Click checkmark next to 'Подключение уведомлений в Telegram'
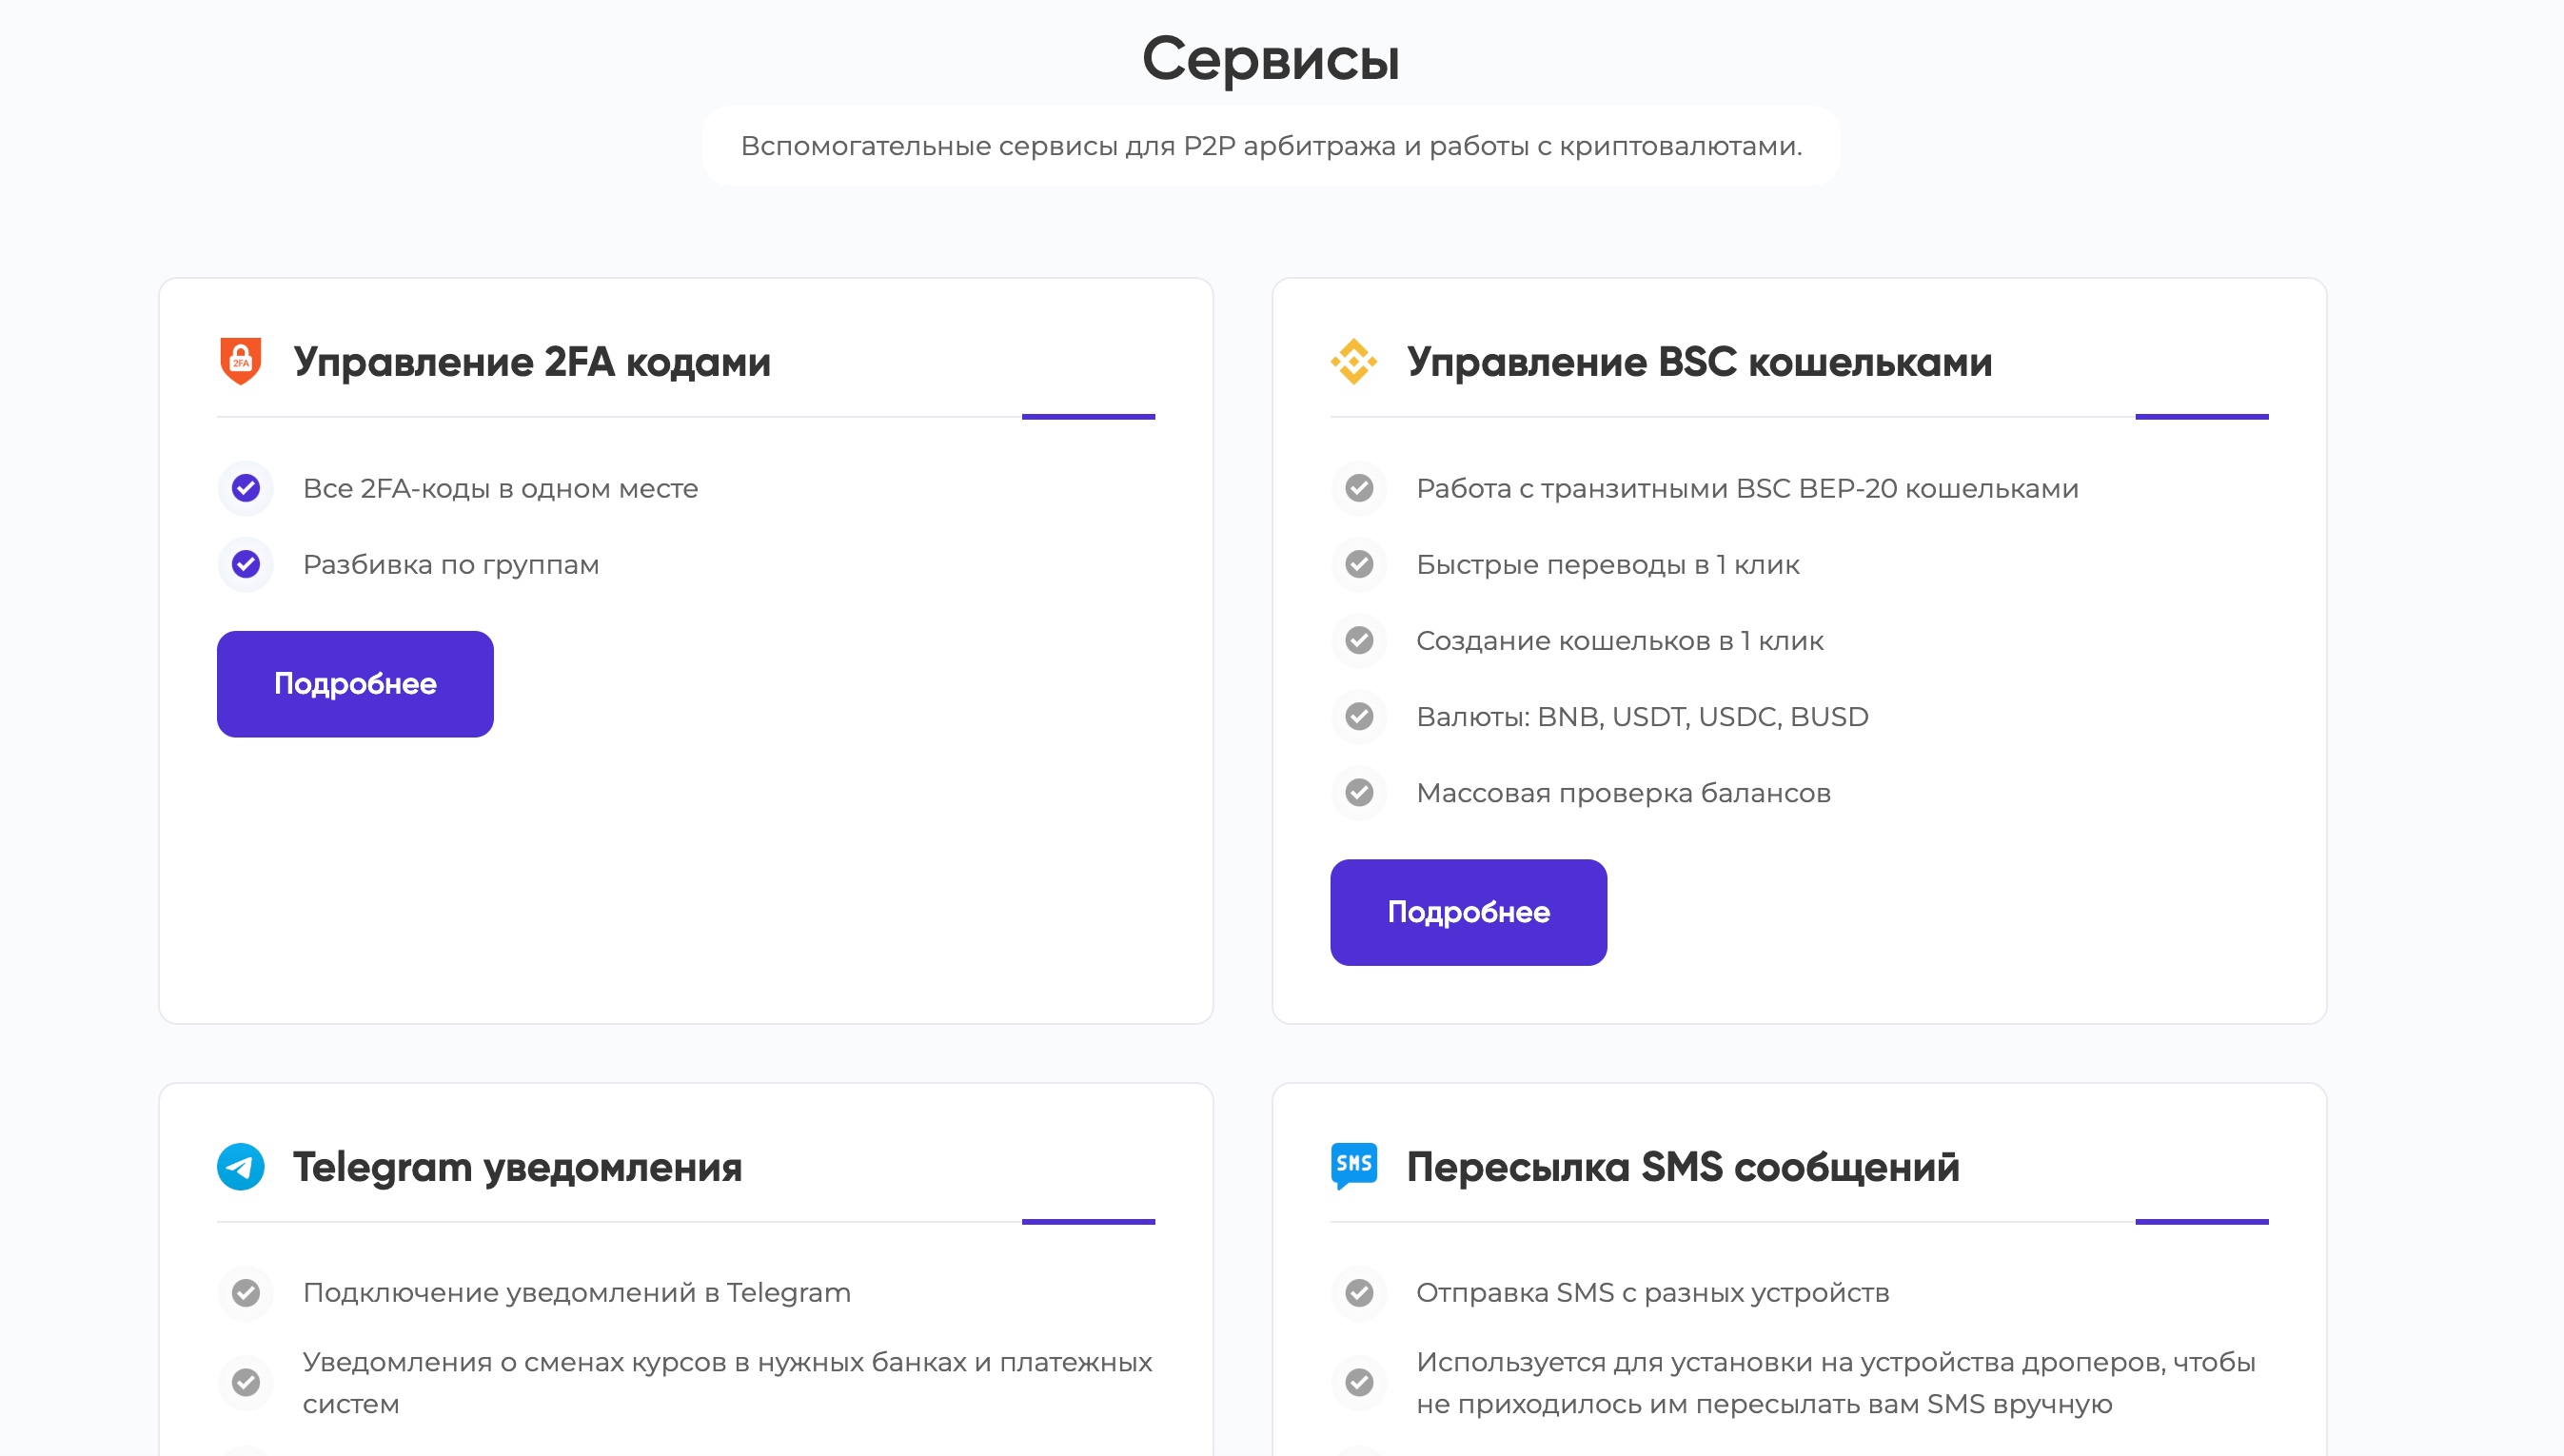Image resolution: width=2564 pixels, height=1456 pixels. pyautogui.click(x=246, y=1292)
